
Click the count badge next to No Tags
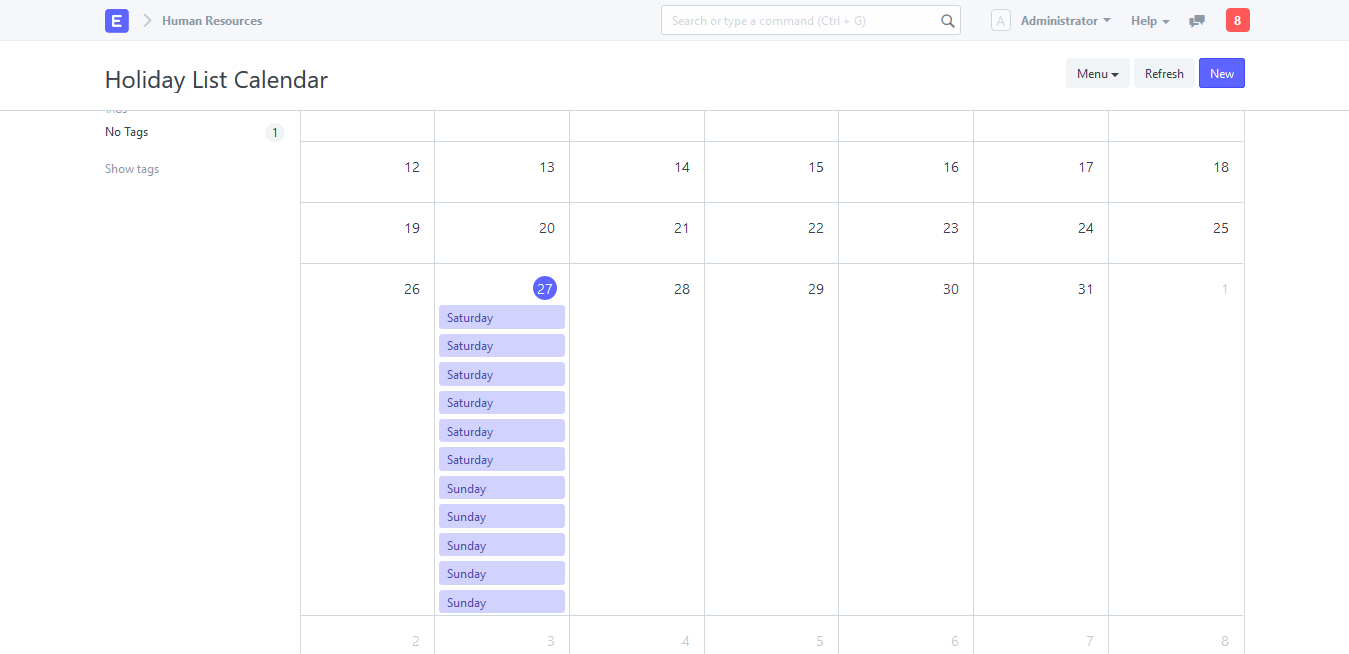[x=275, y=132]
